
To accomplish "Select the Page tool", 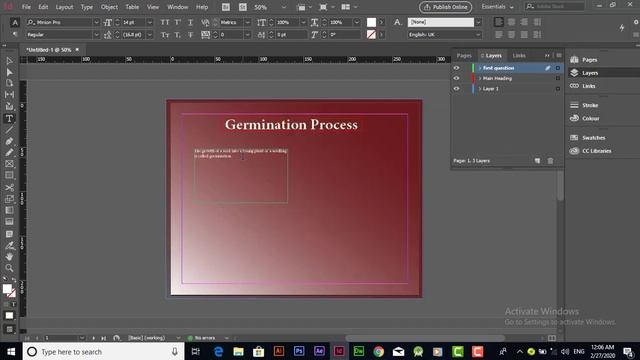I will coord(9,83).
